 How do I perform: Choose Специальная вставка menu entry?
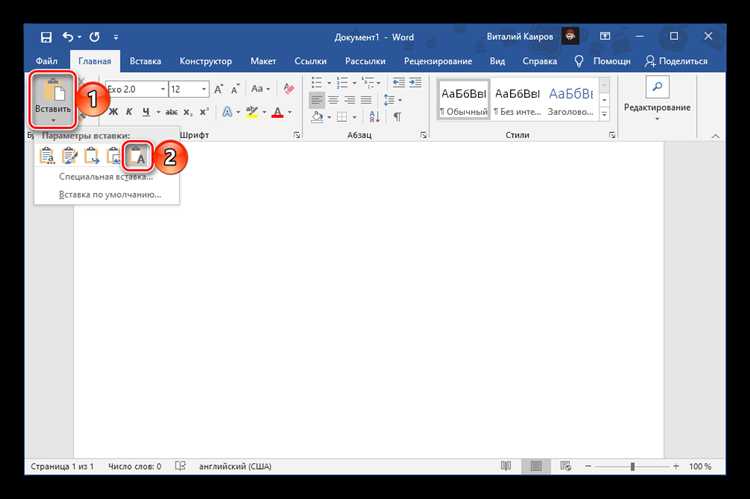pos(106,177)
